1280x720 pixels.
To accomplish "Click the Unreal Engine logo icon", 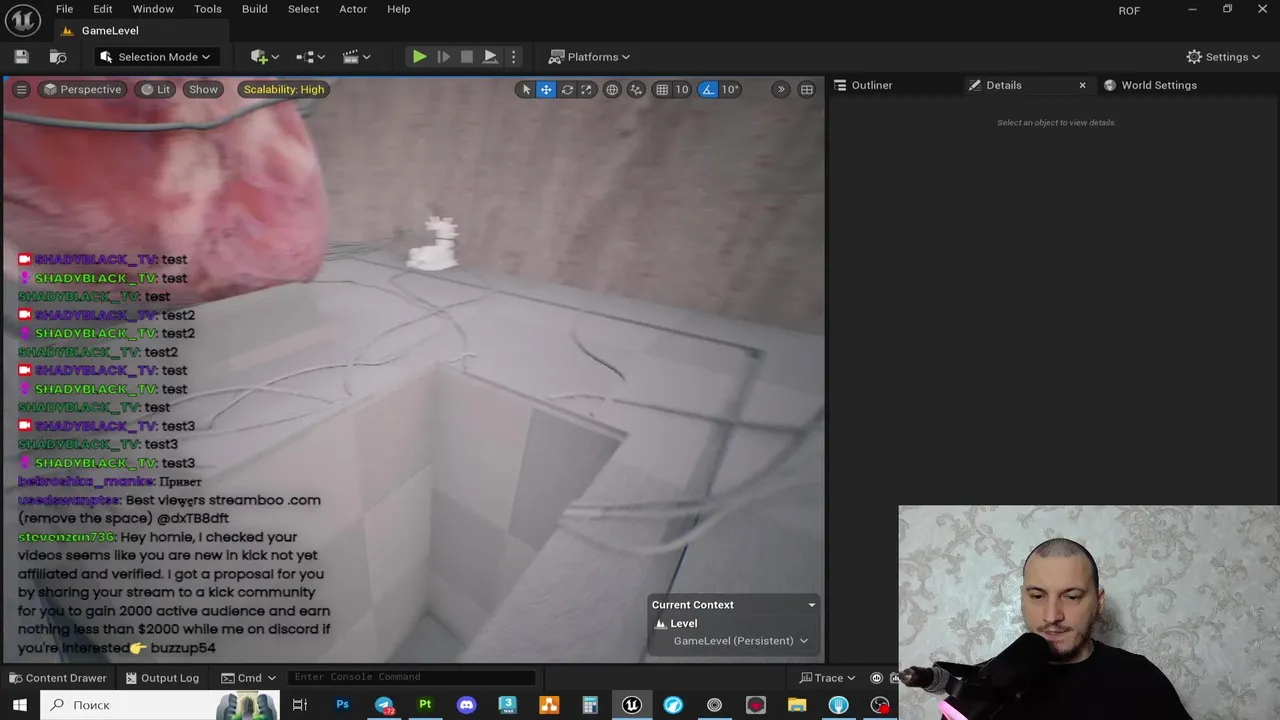I will pyautogui.click(x=22, y=19).
